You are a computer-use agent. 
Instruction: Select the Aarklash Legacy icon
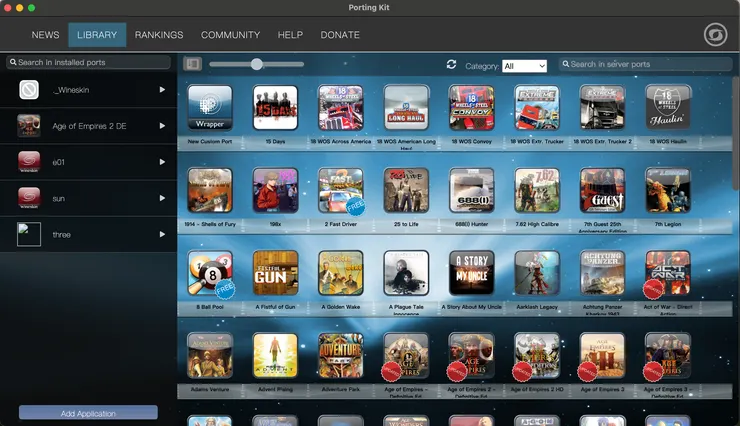pos(537,273)
